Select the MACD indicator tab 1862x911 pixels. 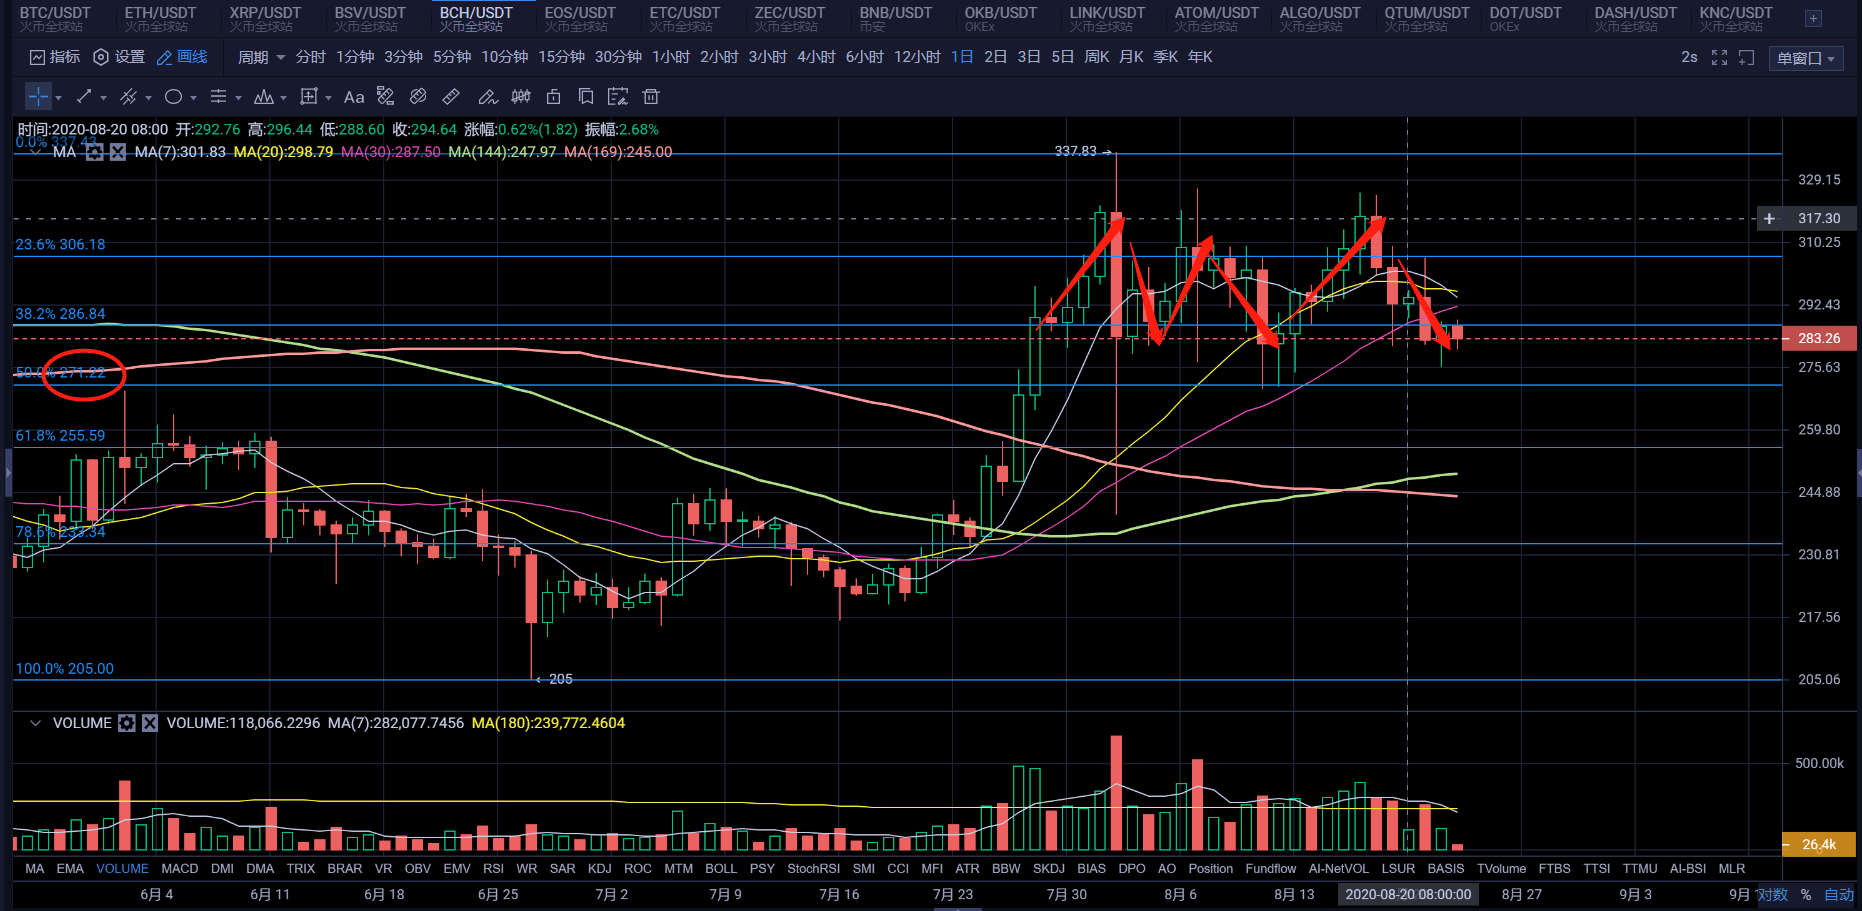pos(180,869)
